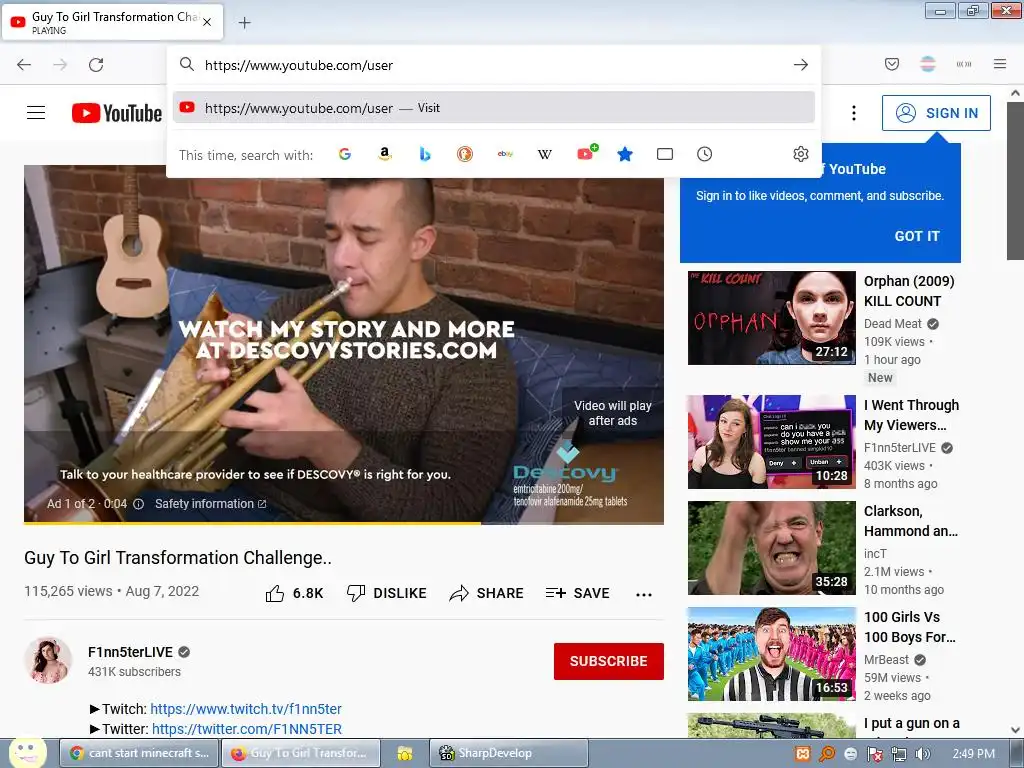Screen dimensions: 1024x768
Task: Open volume speaker icon in tray
Action: pyautogui.click(x=922, y=754)
